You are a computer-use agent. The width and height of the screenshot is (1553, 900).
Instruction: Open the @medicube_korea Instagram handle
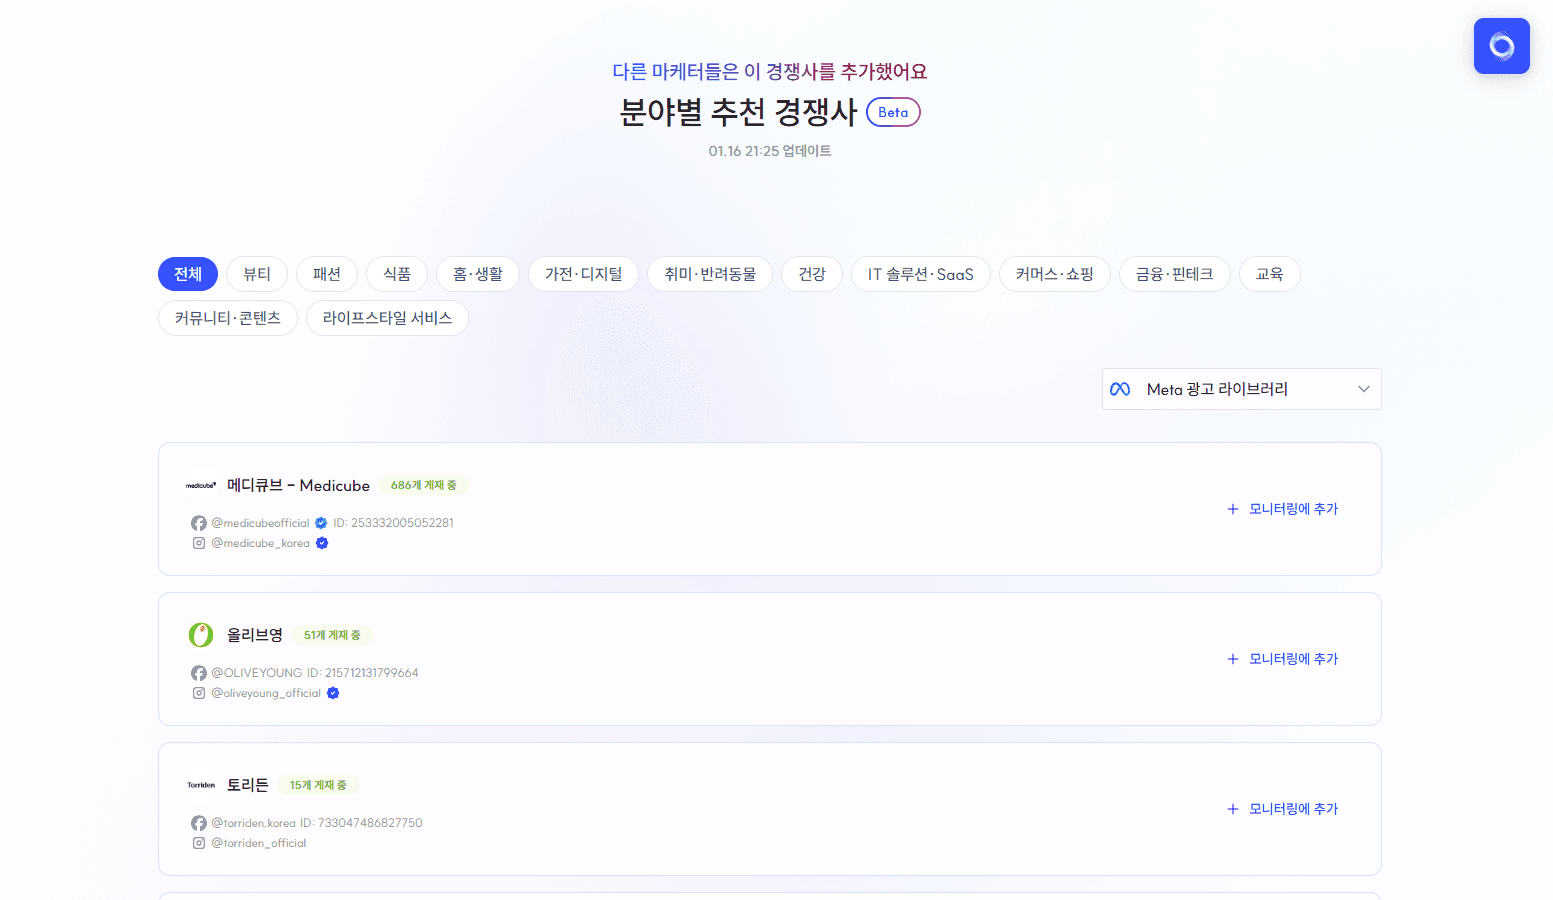[x=260, y=543]
